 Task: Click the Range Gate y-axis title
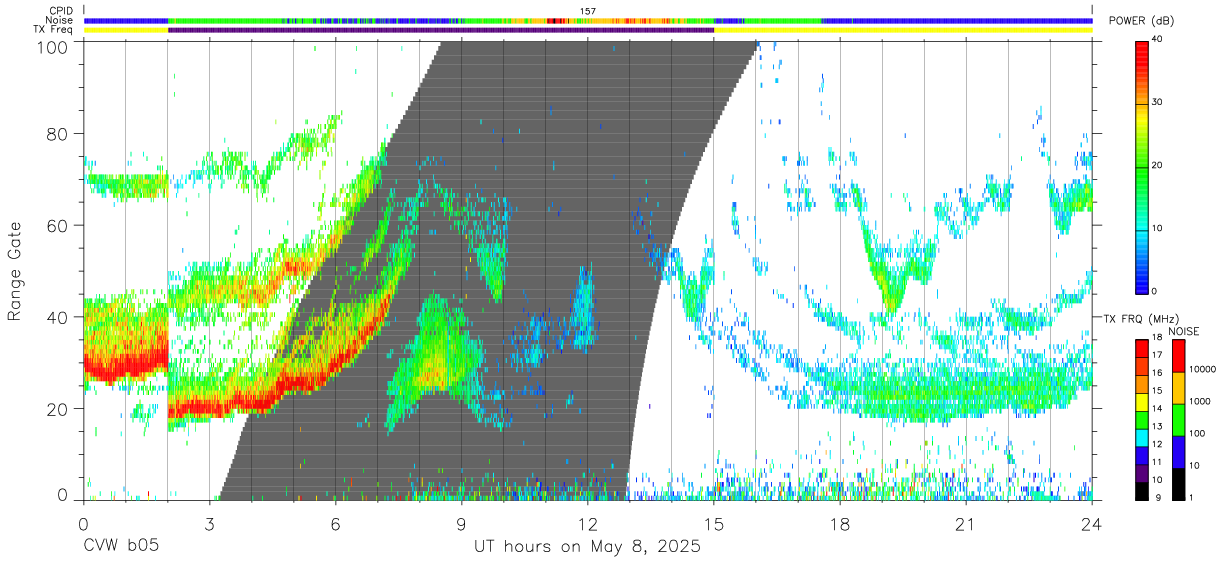coord(16,272)
